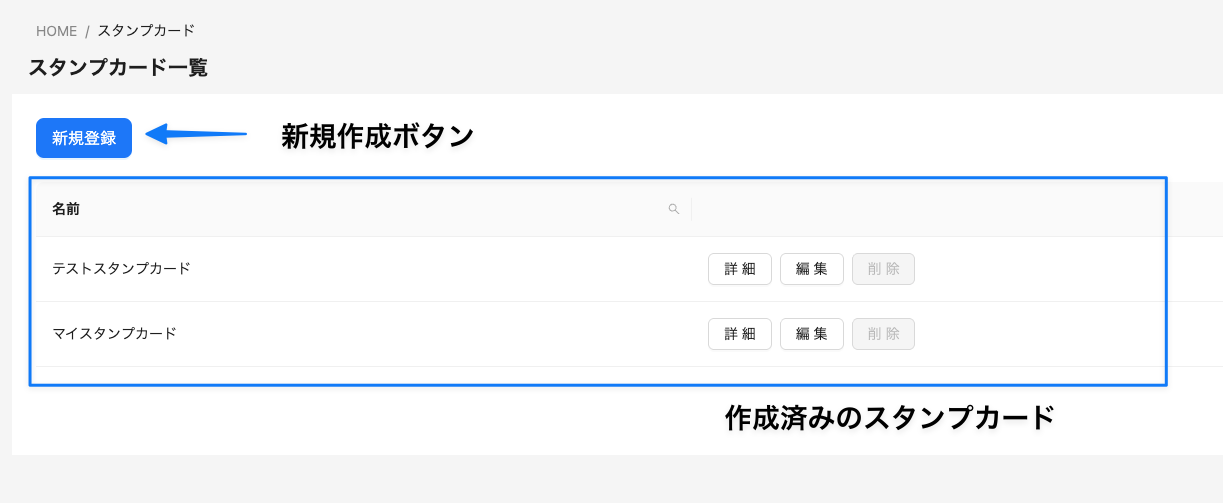Select the マイスタンプカード row name
The height and width of the screenshot is (503, 1223).
coord(114,334)
